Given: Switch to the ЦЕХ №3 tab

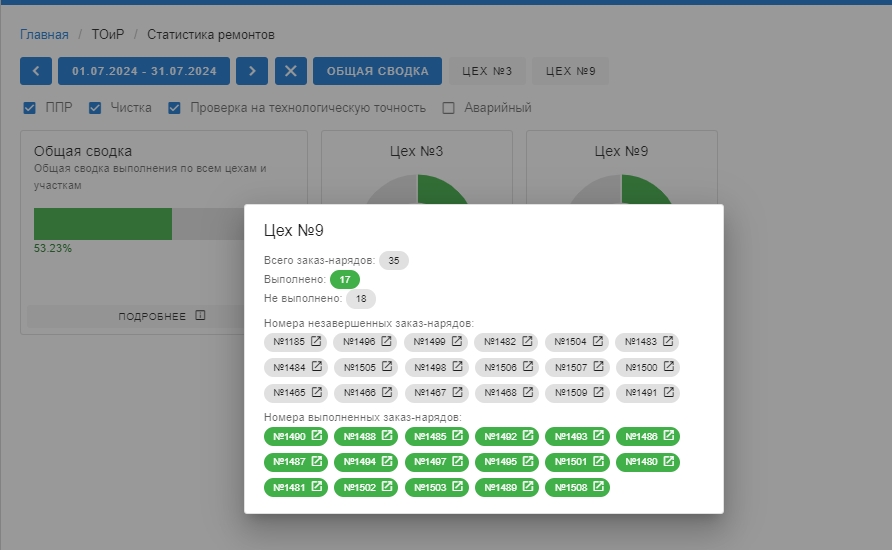Looking at the screenshot, I should click(x=487, y=71).
